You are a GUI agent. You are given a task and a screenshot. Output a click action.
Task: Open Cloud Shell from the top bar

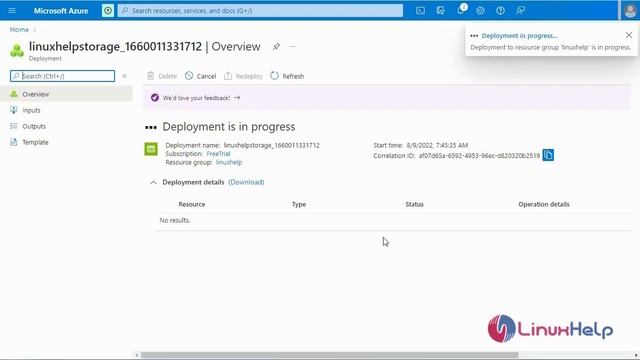pyautogui.click(x=420, y=11)
